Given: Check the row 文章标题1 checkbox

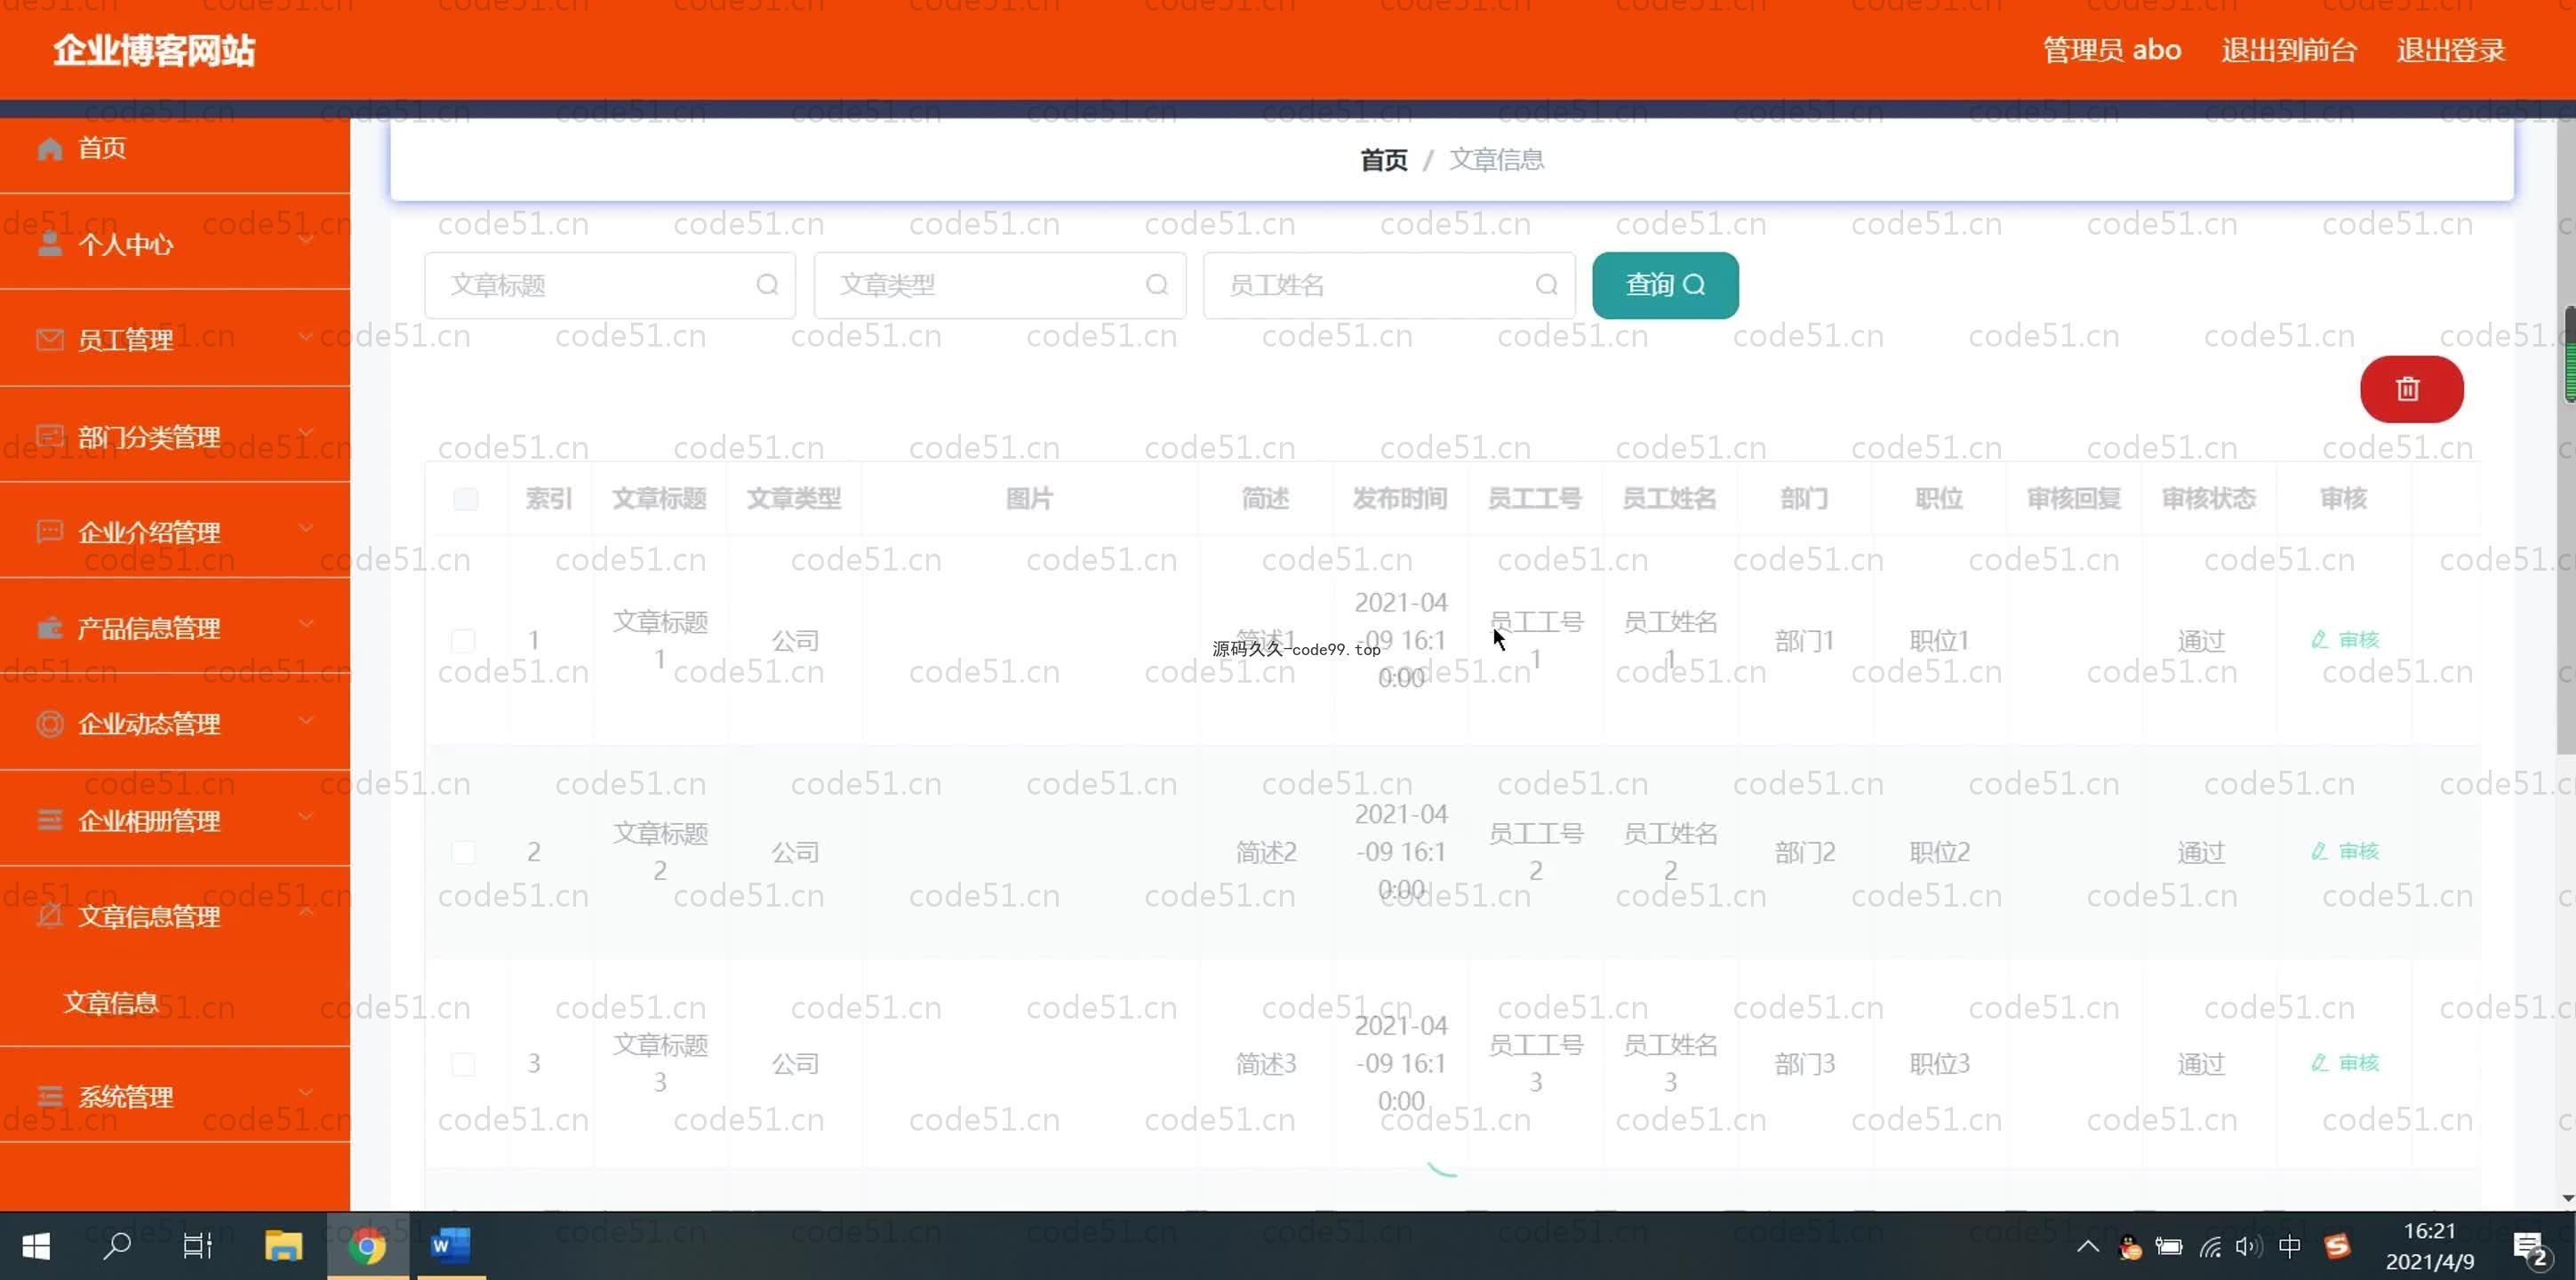Looking at the screenshot, I should tap(463, 640).
